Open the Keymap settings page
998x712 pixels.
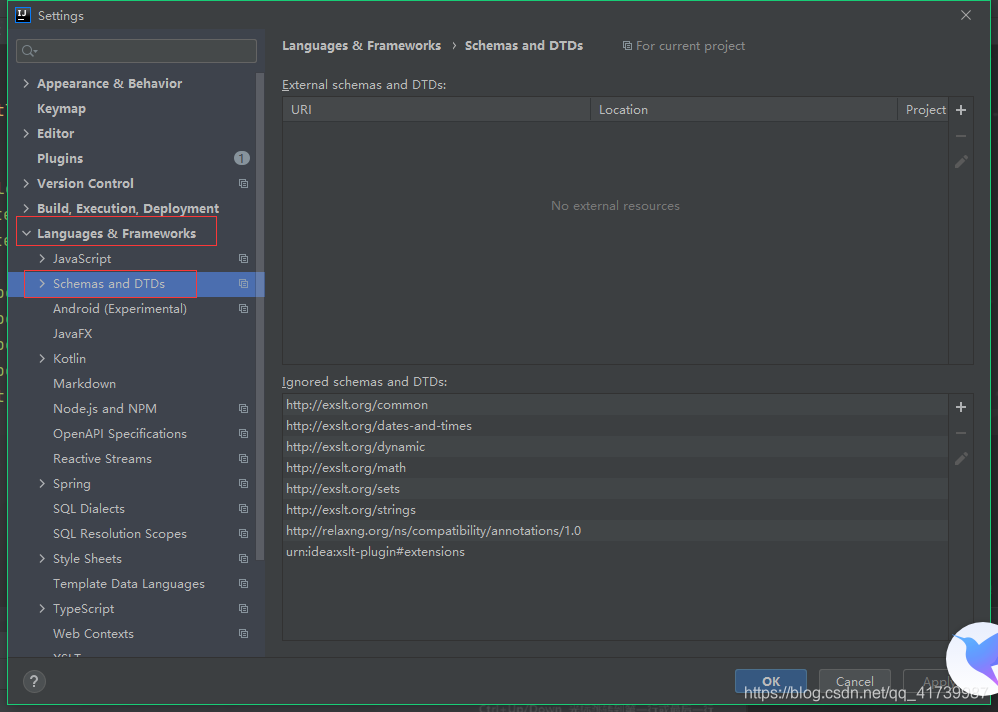point(61,109)
